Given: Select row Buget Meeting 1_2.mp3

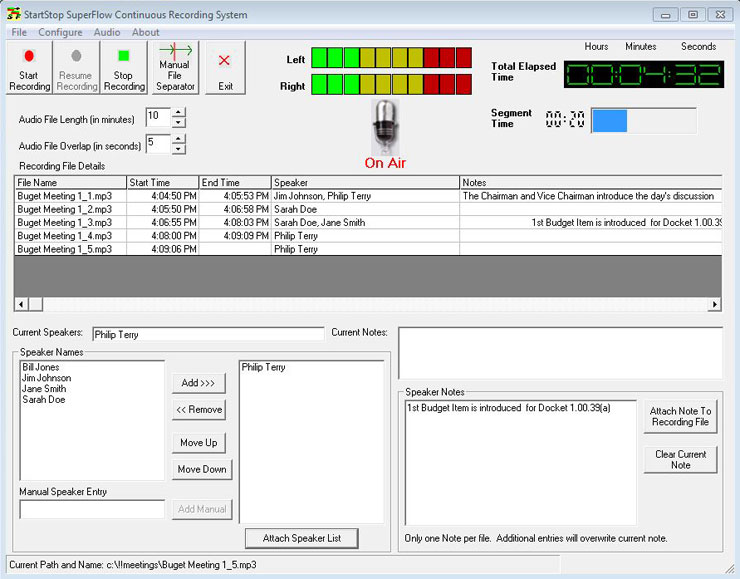Looking at the screenshot, I should click(x=368, y=209).
